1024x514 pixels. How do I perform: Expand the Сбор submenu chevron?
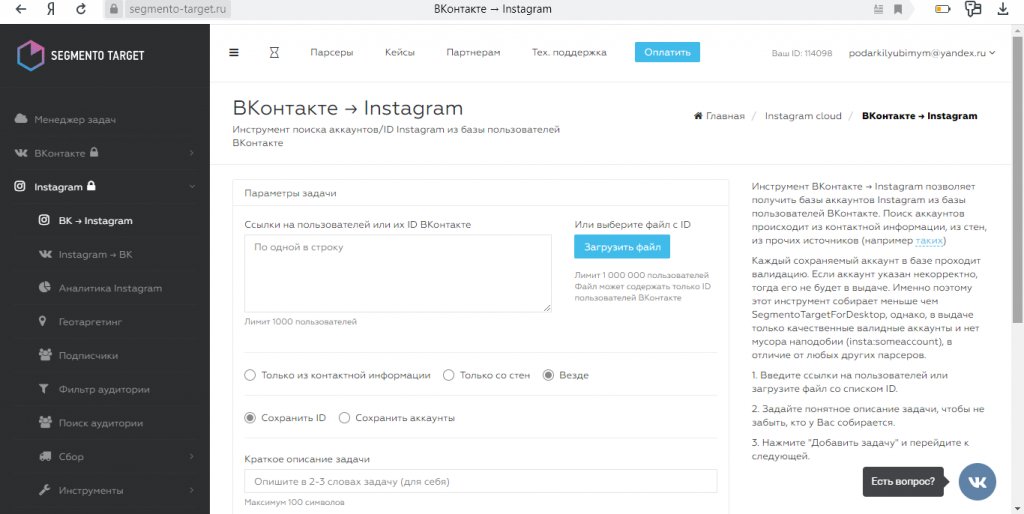191,456
